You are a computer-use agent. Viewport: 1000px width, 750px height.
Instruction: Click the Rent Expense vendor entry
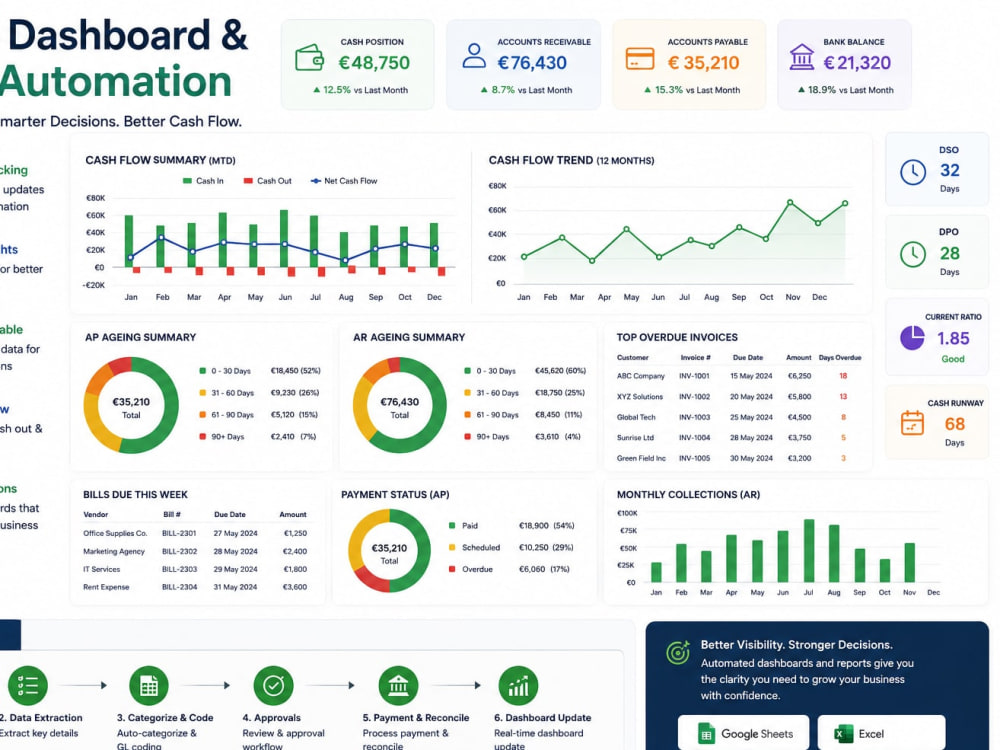[x=106, y=587]
